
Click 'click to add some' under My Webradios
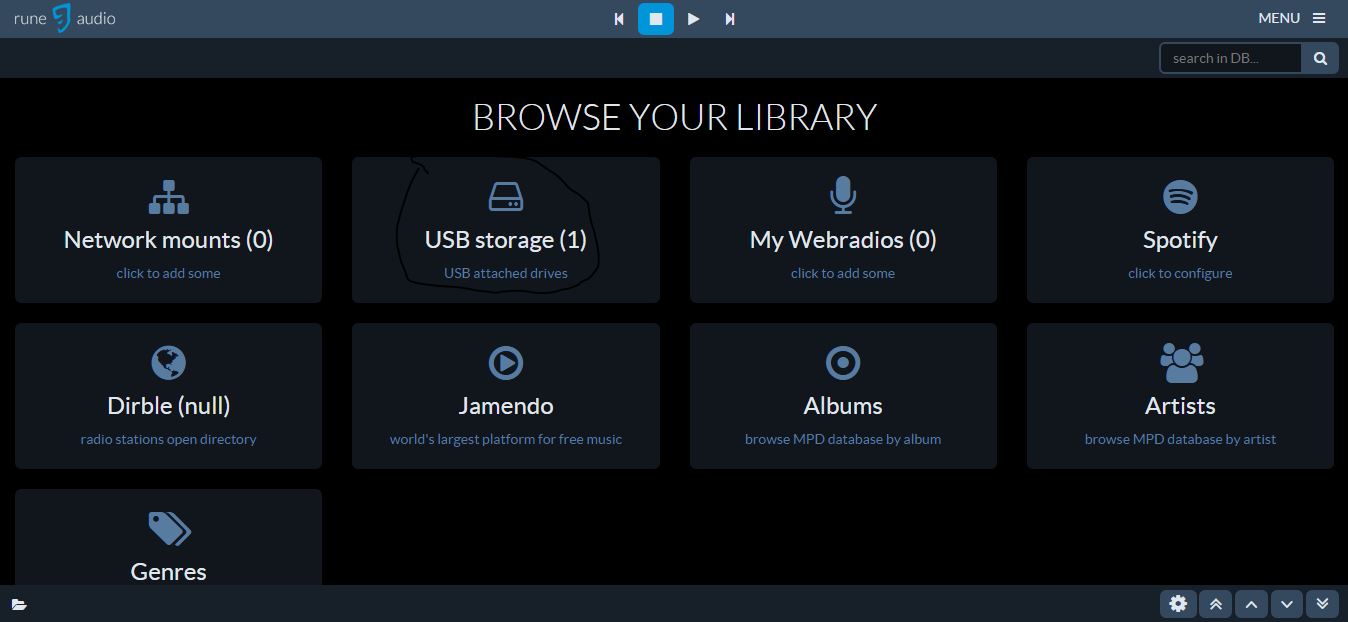(843, 273)
